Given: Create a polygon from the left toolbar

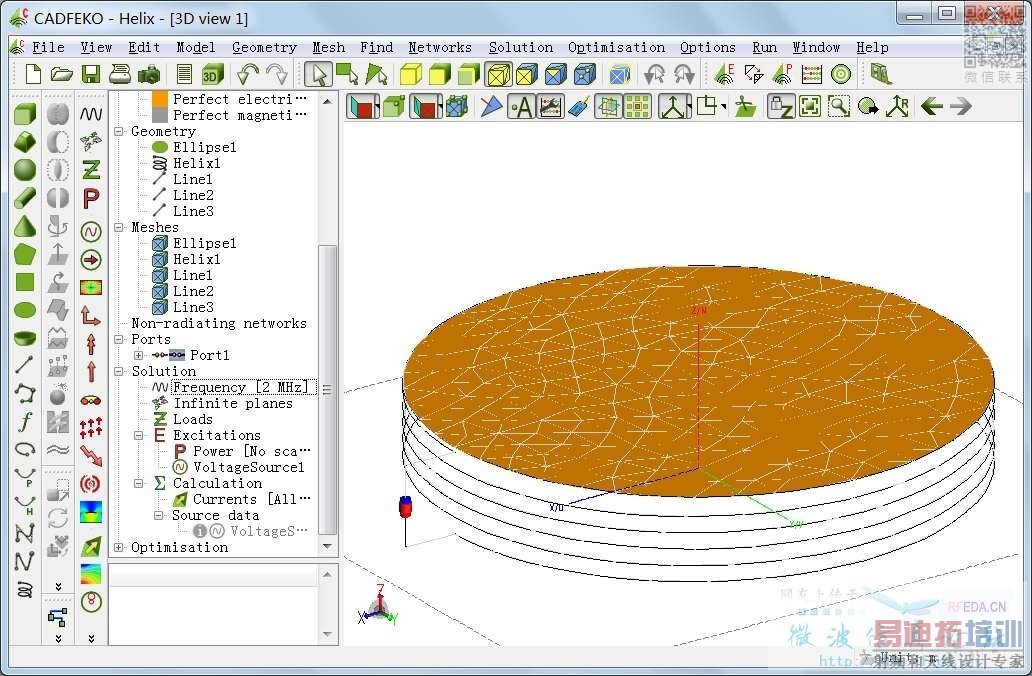Looking at the screenshot, I should click(x=25, y=254).
